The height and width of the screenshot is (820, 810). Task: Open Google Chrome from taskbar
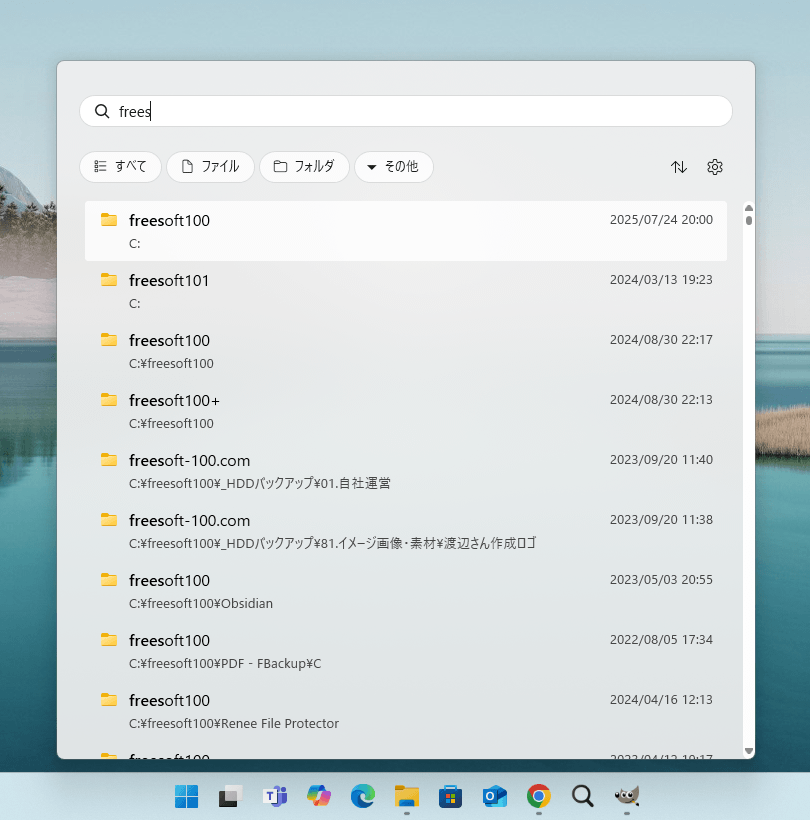tap(539, 796)
